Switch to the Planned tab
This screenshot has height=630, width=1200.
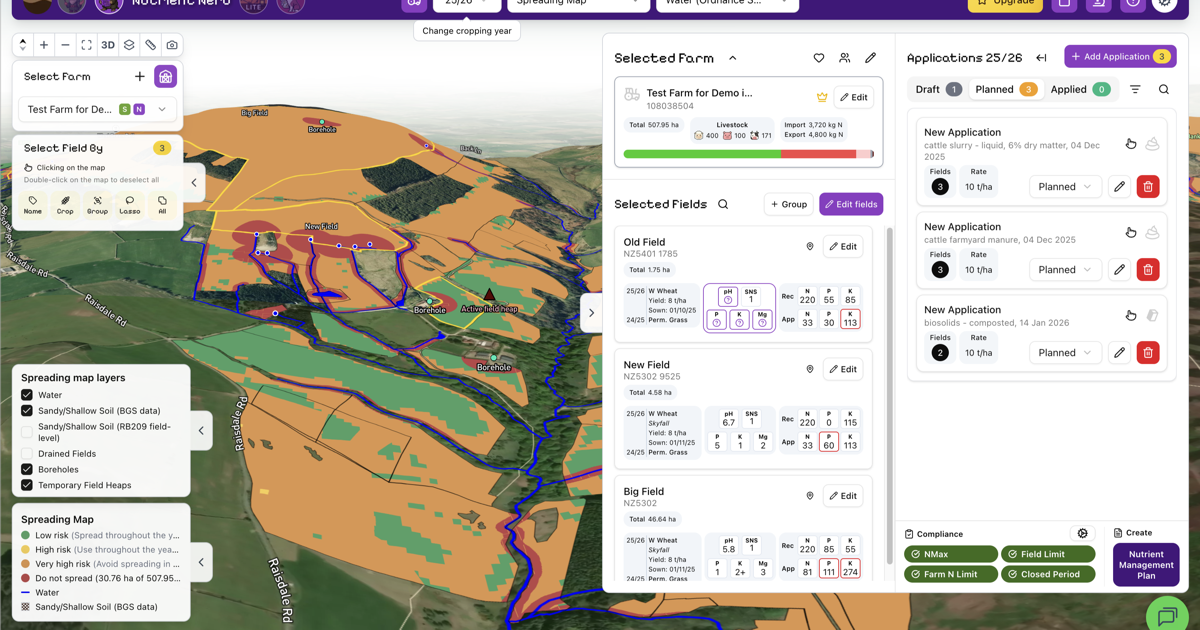coord(1006,89)
